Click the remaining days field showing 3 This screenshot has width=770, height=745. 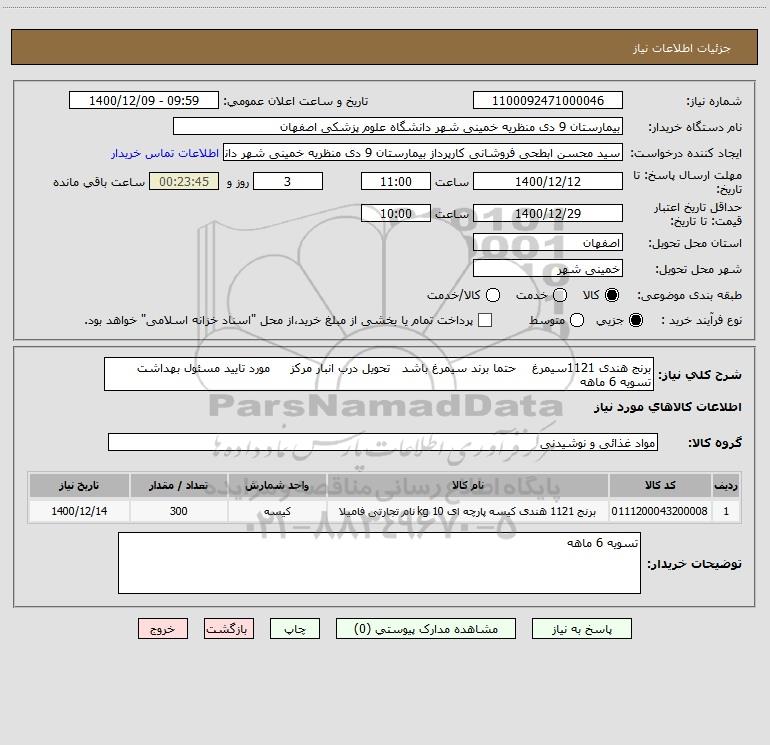tap(288, 181)
